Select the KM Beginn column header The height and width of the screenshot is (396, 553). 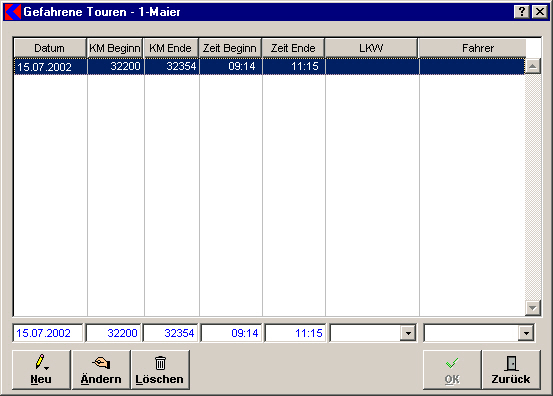pyautogui.click(x=115, y=48)
